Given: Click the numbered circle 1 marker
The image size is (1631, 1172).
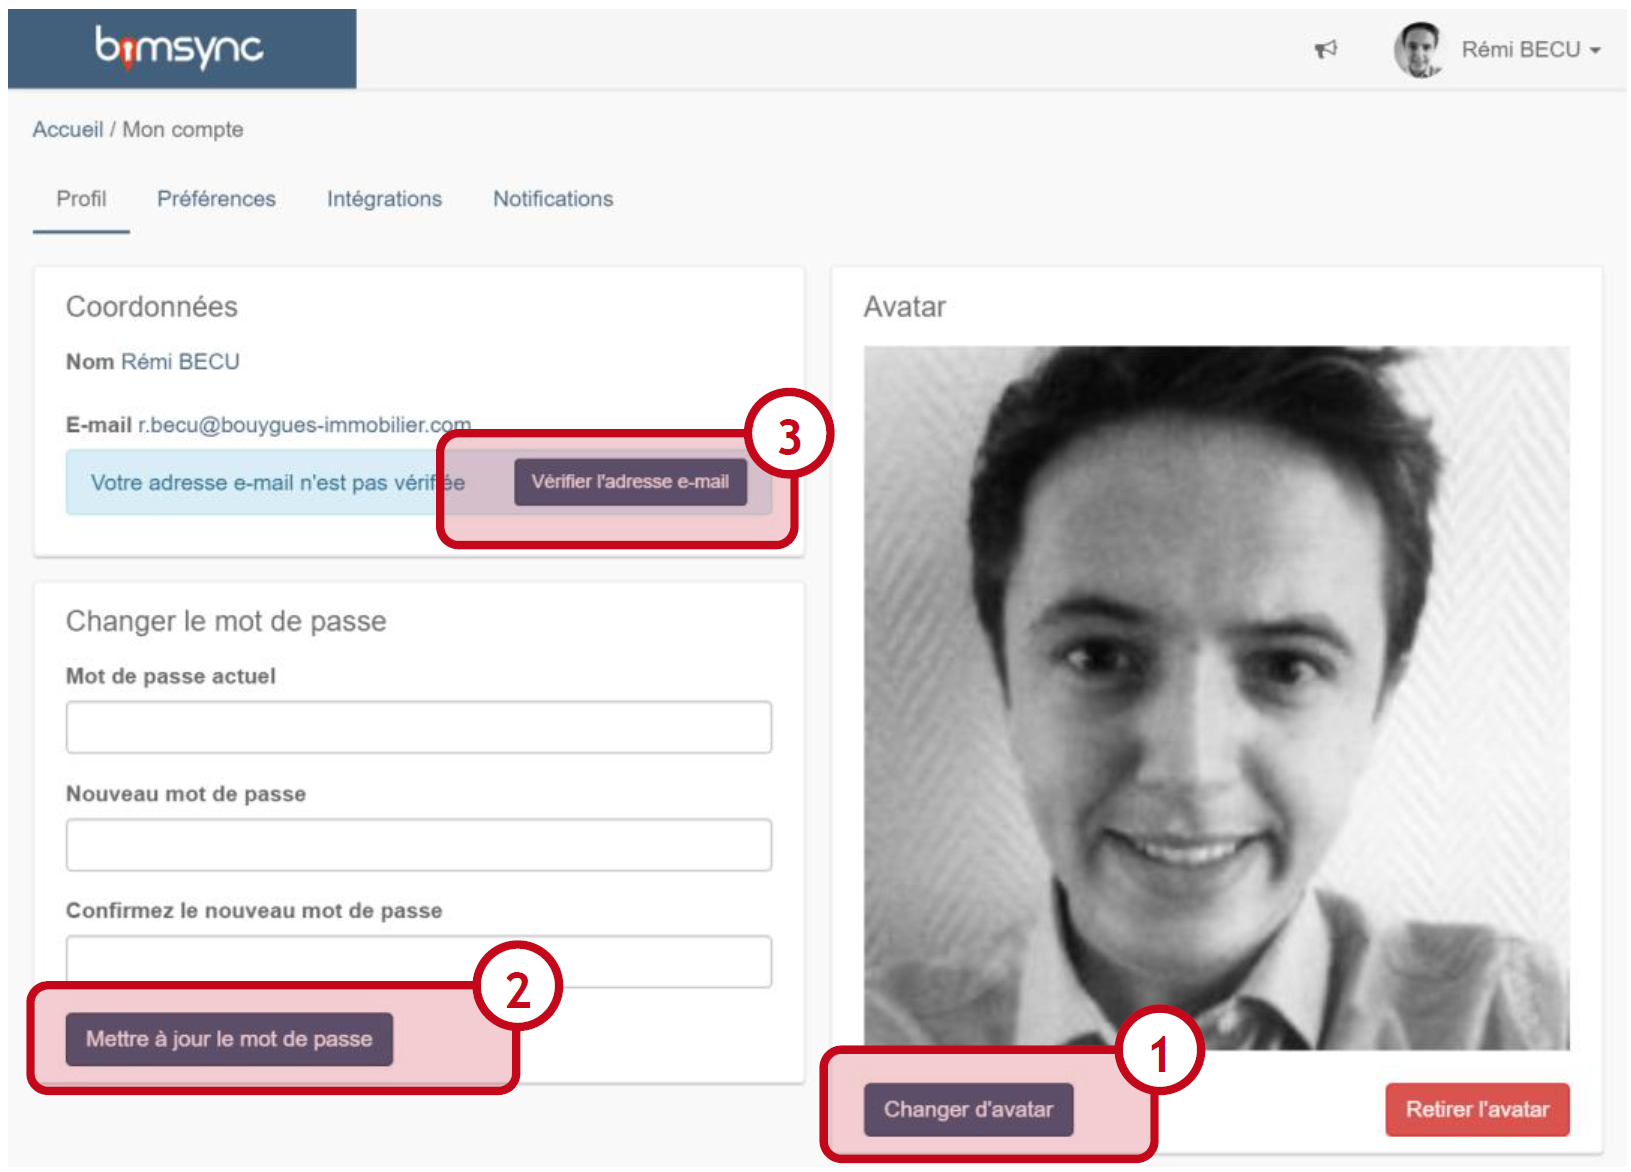Looking at the screenshot, I should coord(1159,1053).
